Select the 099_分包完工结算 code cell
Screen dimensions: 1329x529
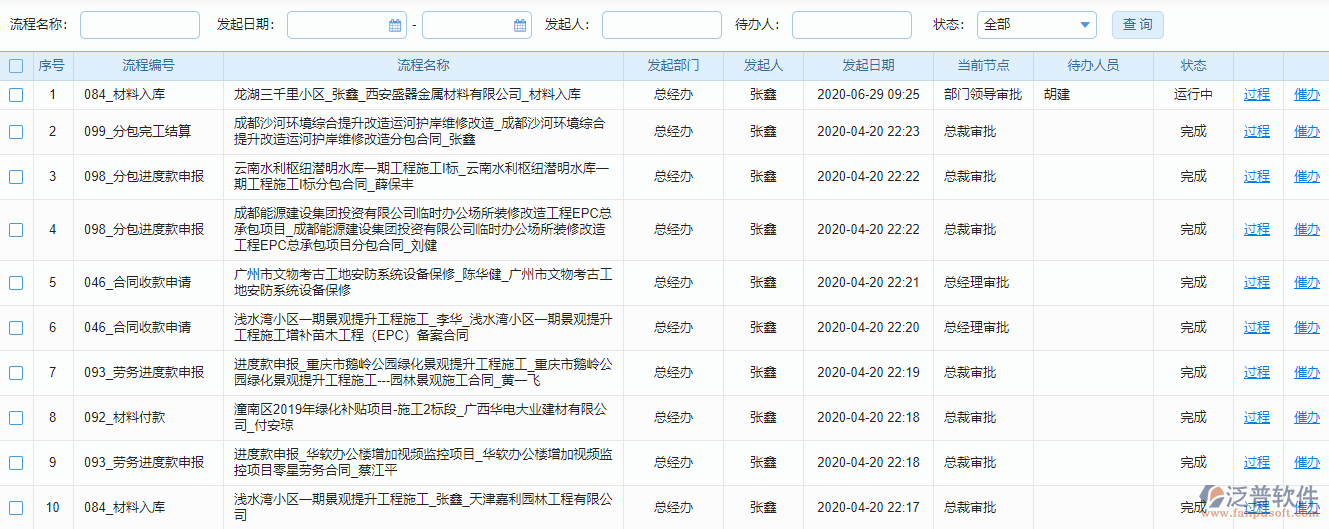pyautogui.click(x=138, y=132)
